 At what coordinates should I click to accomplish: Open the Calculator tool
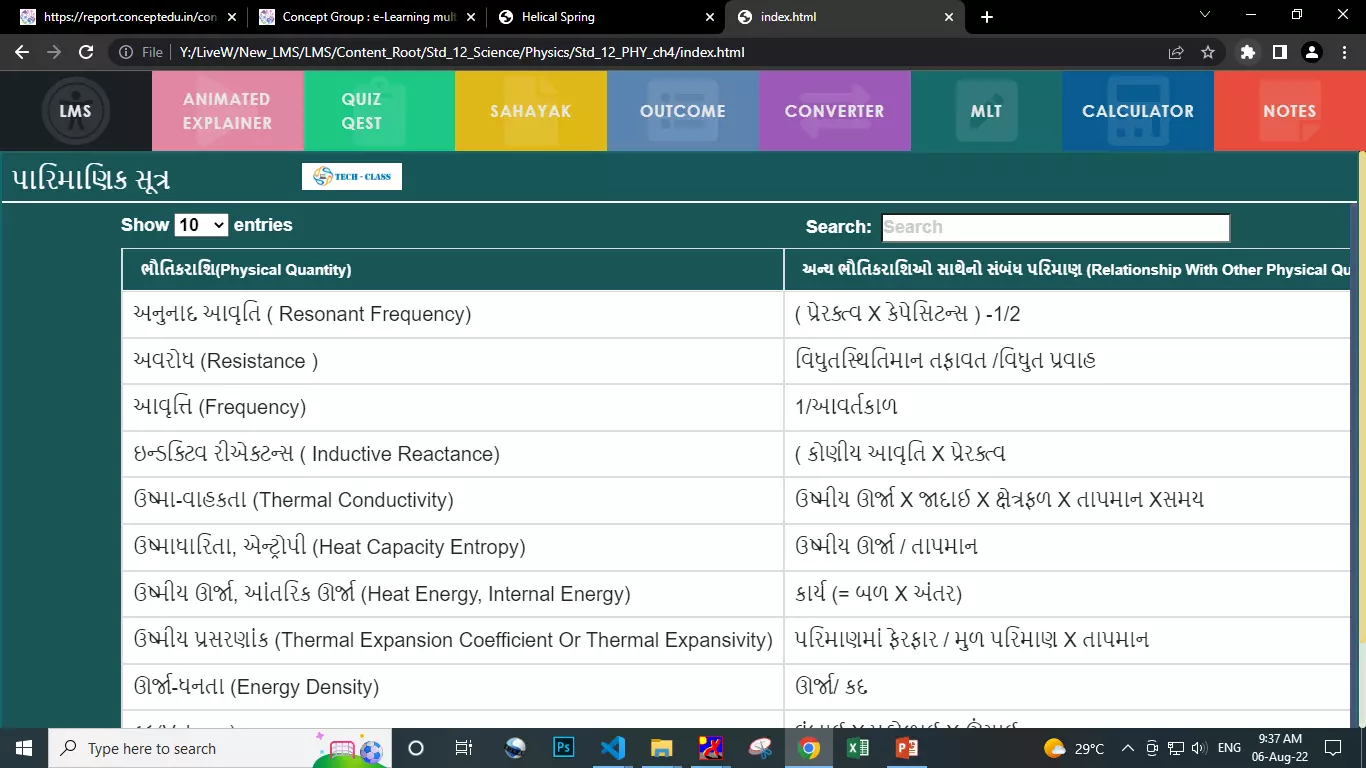coord(1137,111)
